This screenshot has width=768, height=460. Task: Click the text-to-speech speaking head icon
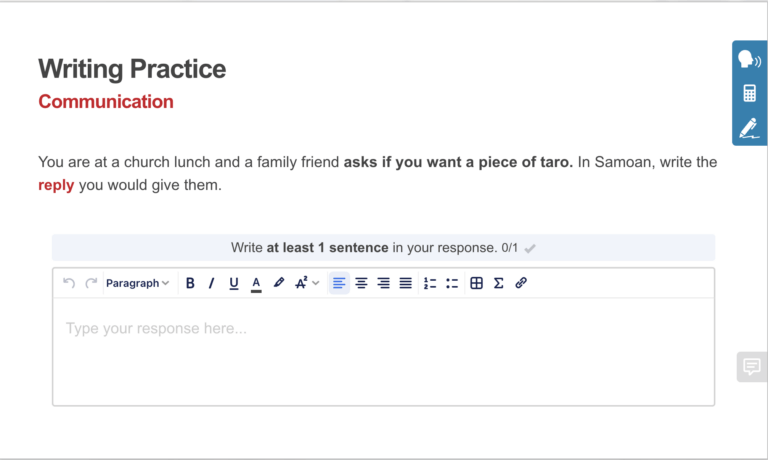tap(749, 60)
